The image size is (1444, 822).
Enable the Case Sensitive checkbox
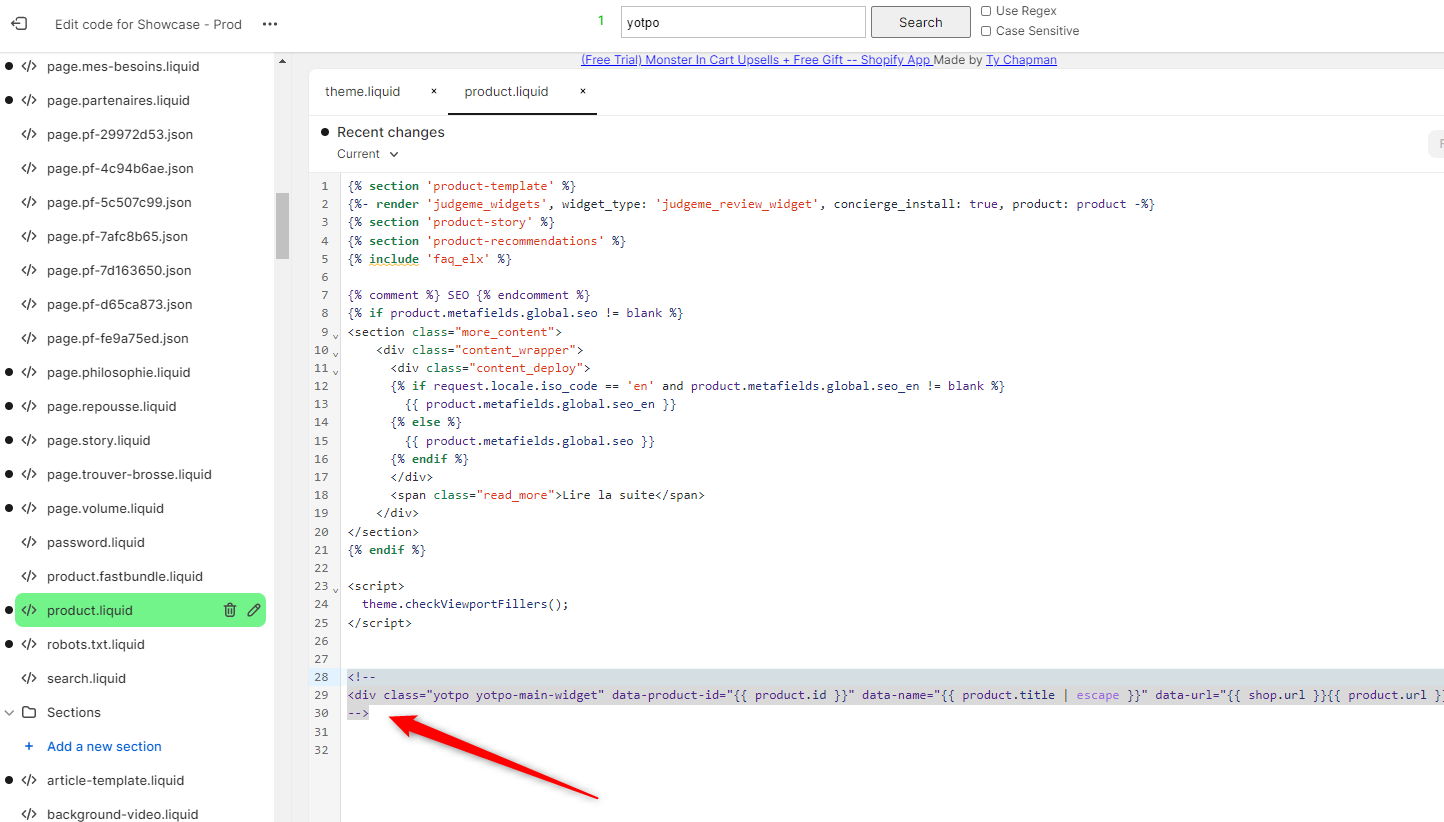coord(986,31)
